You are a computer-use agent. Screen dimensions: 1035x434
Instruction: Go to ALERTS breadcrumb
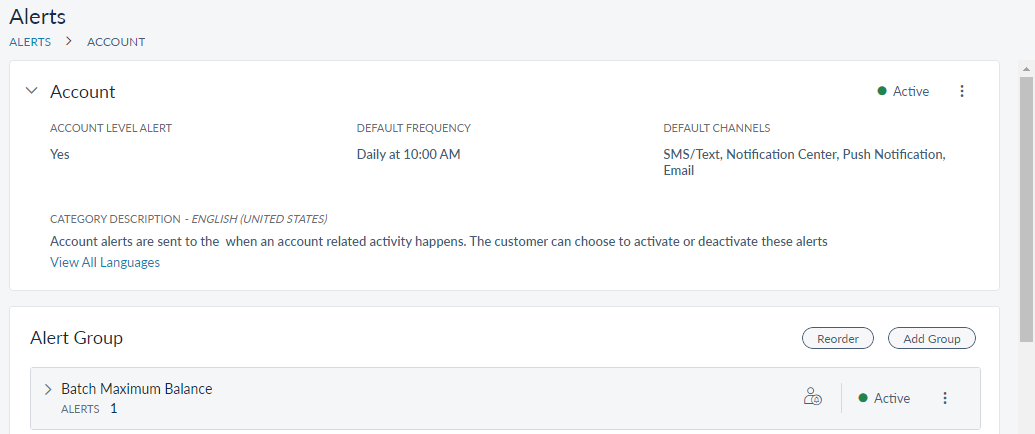pos(30,42)
